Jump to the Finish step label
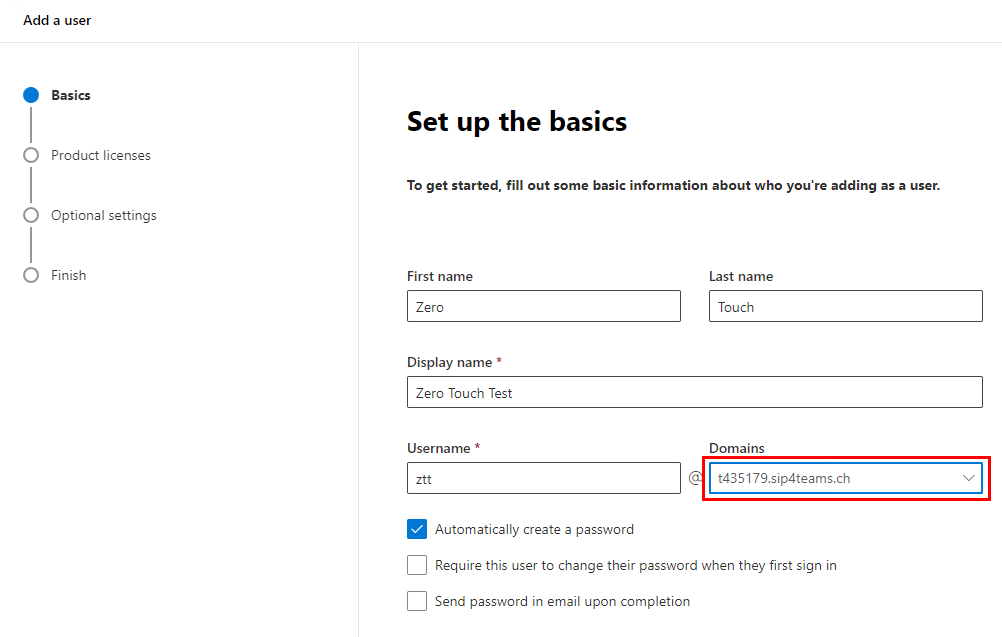Screen dimensions: 1002x637 (68, 275)
